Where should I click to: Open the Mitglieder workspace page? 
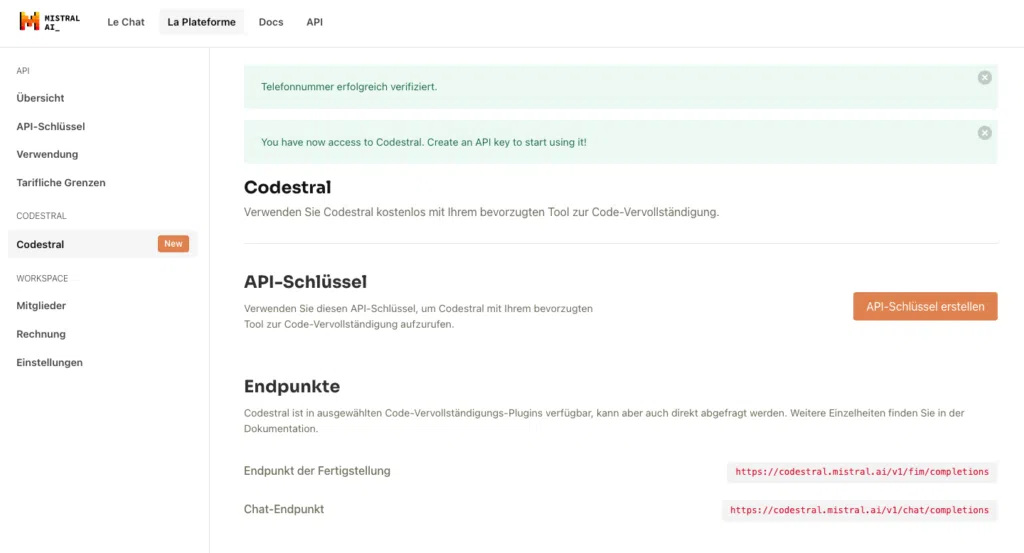41,306
